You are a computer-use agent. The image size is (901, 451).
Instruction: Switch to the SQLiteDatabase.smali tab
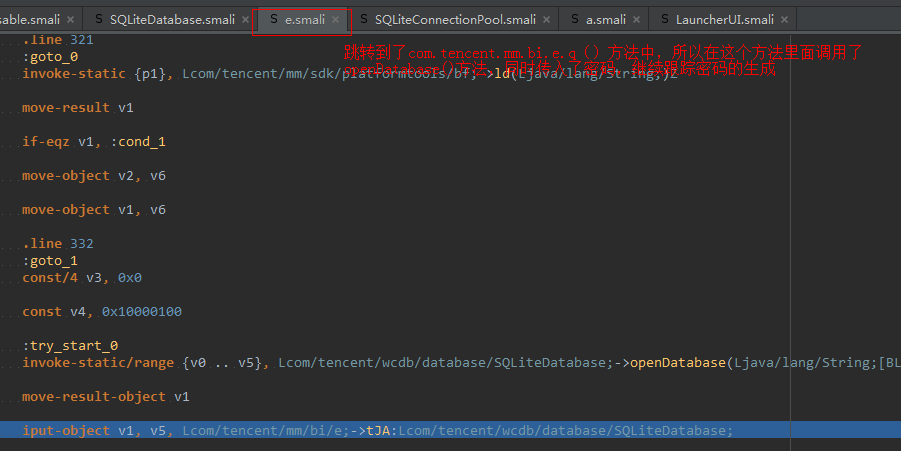pos(172,20)
